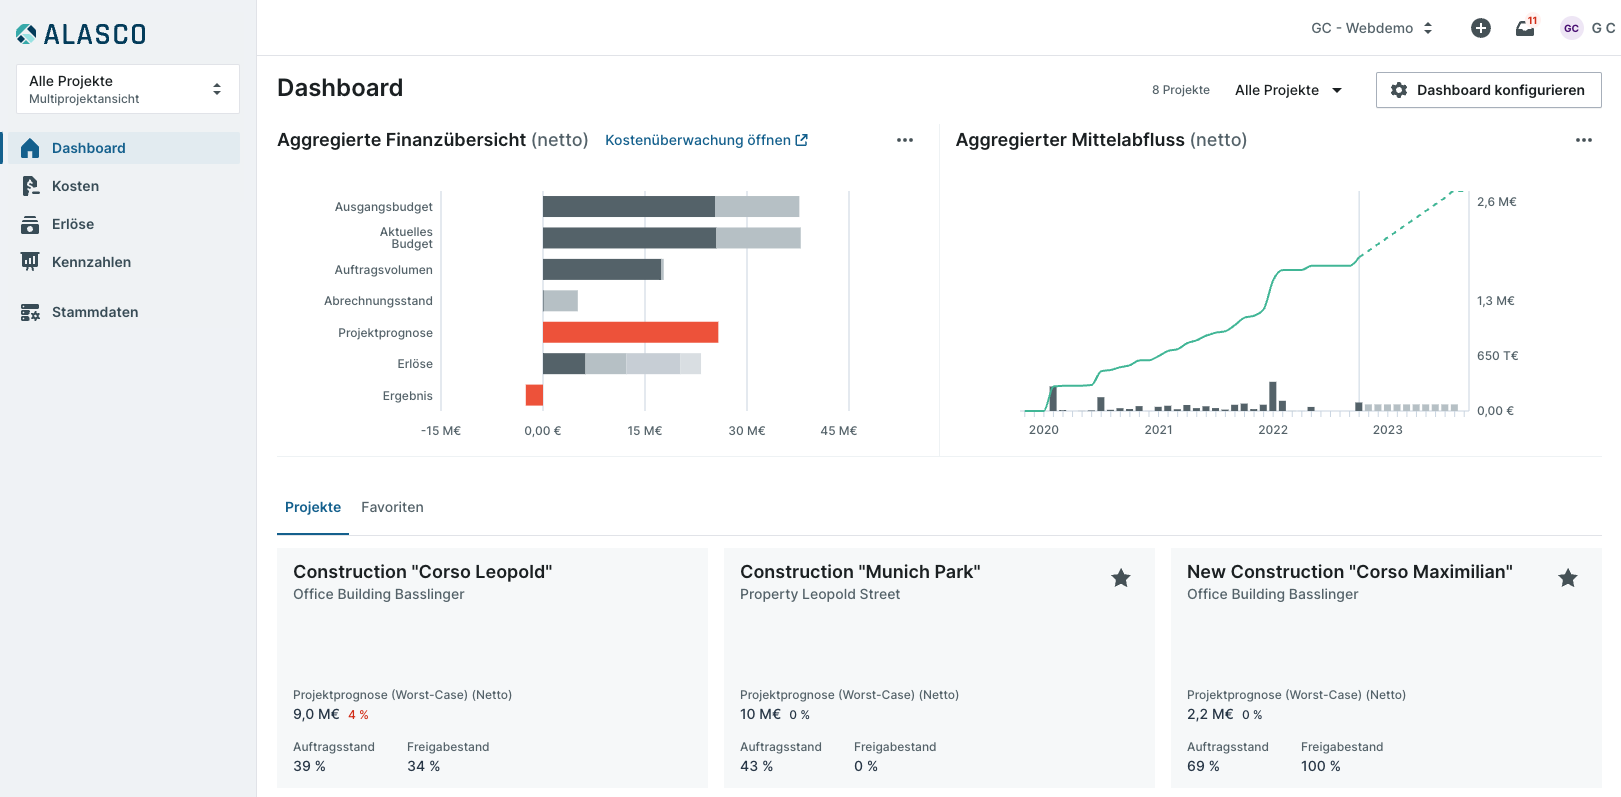Unfavorite the Munich Park project star
The image size is (1621, 797).
pyautogui.click(x=1121, y=578)
